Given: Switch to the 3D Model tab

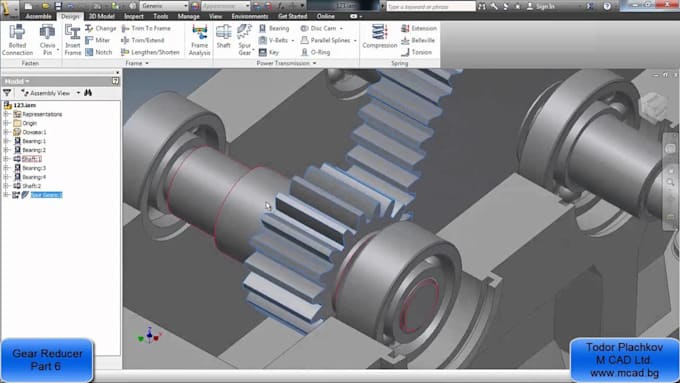Looking at the screenshot, I should [x=102, y=16].
